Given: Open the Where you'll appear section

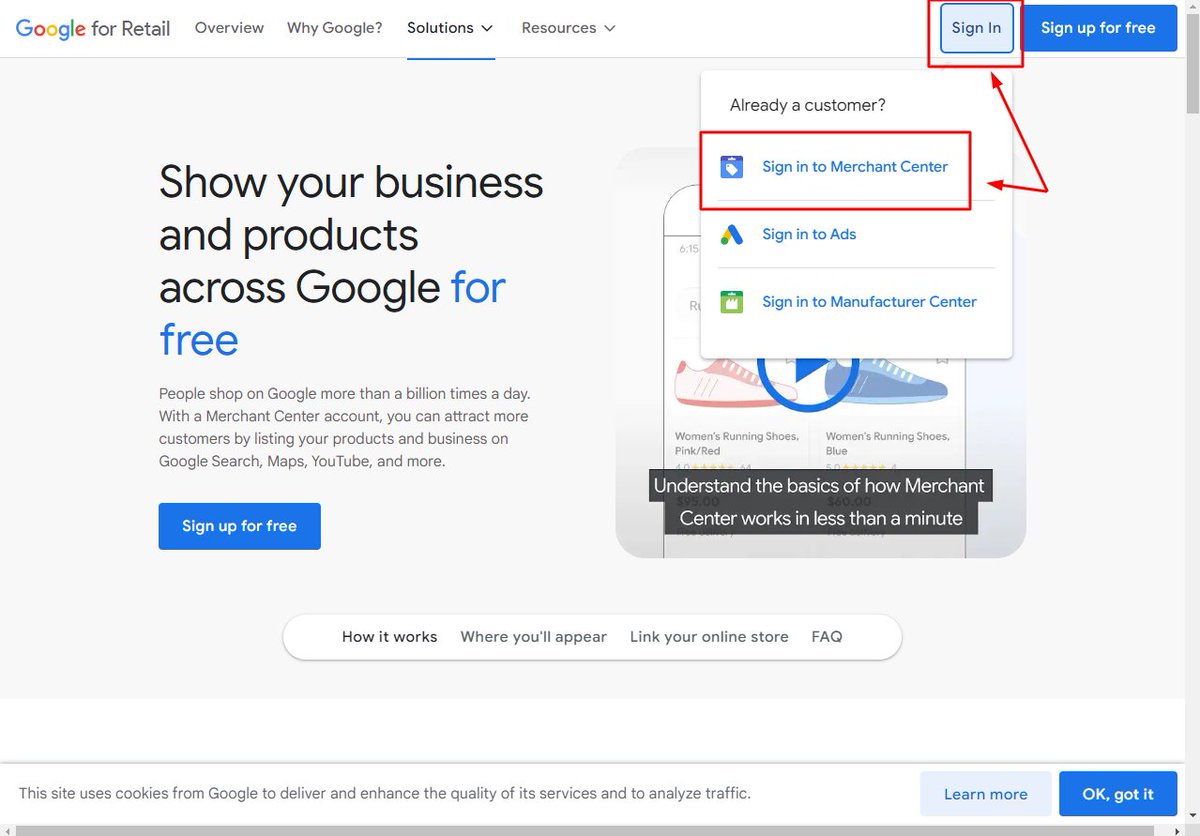Looking at the screenshot, I should click(533, 636).
